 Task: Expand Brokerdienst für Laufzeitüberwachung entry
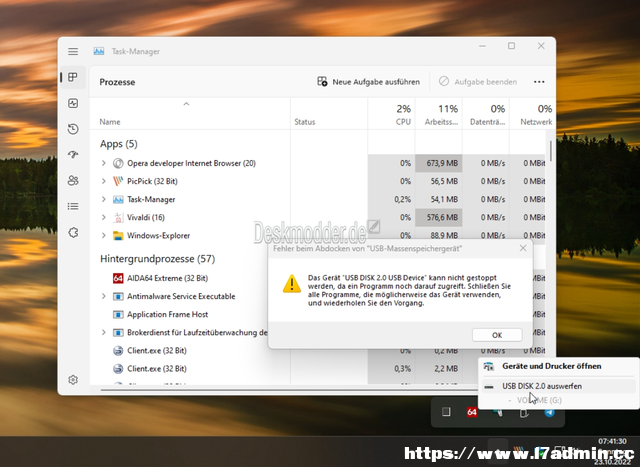(104, 333)
